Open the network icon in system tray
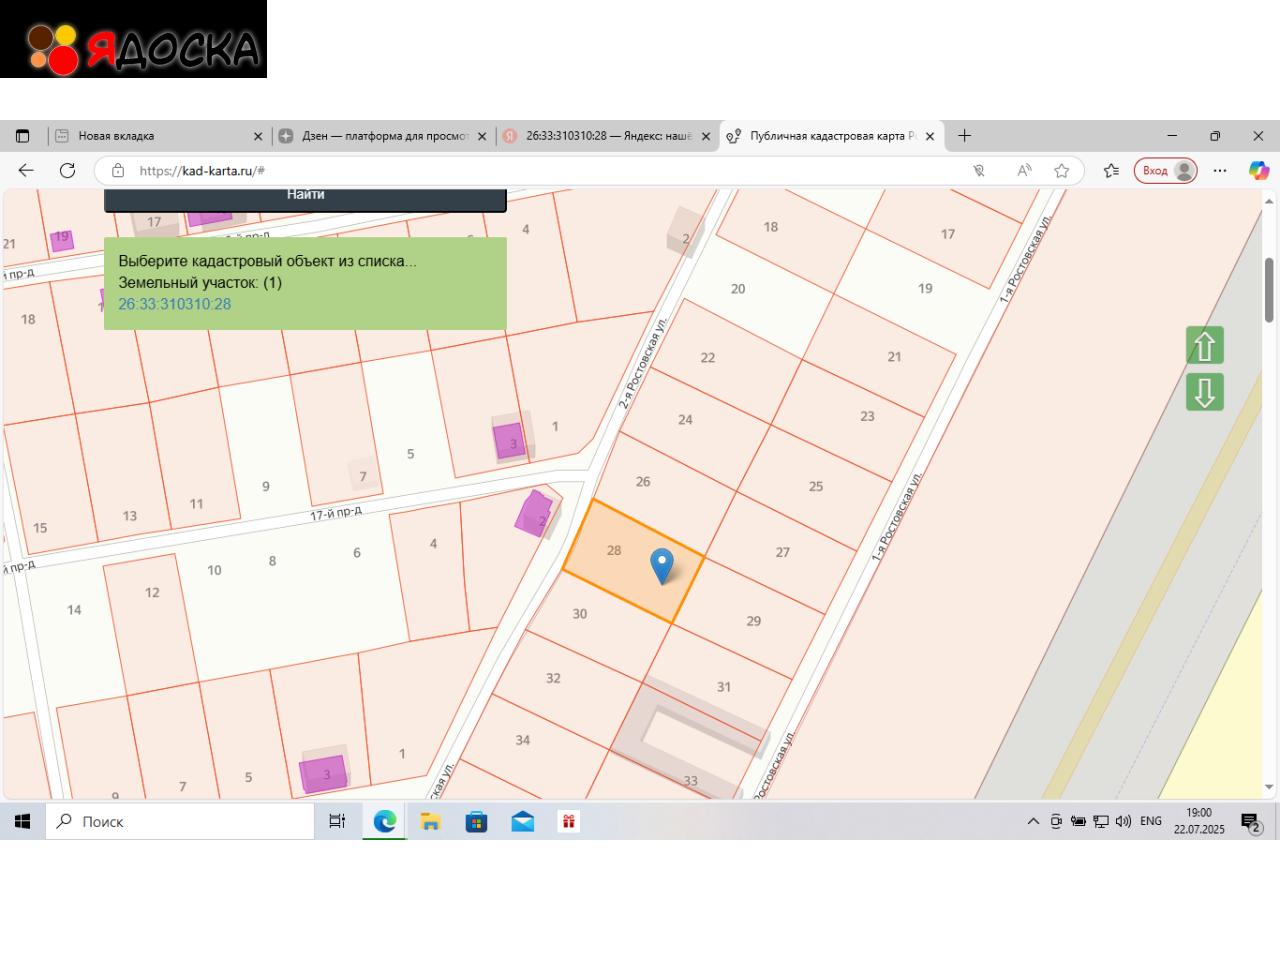Image resolution: width=1280 pixels, height=960 pixels. pyautogui.click(x=1101, y=822)
